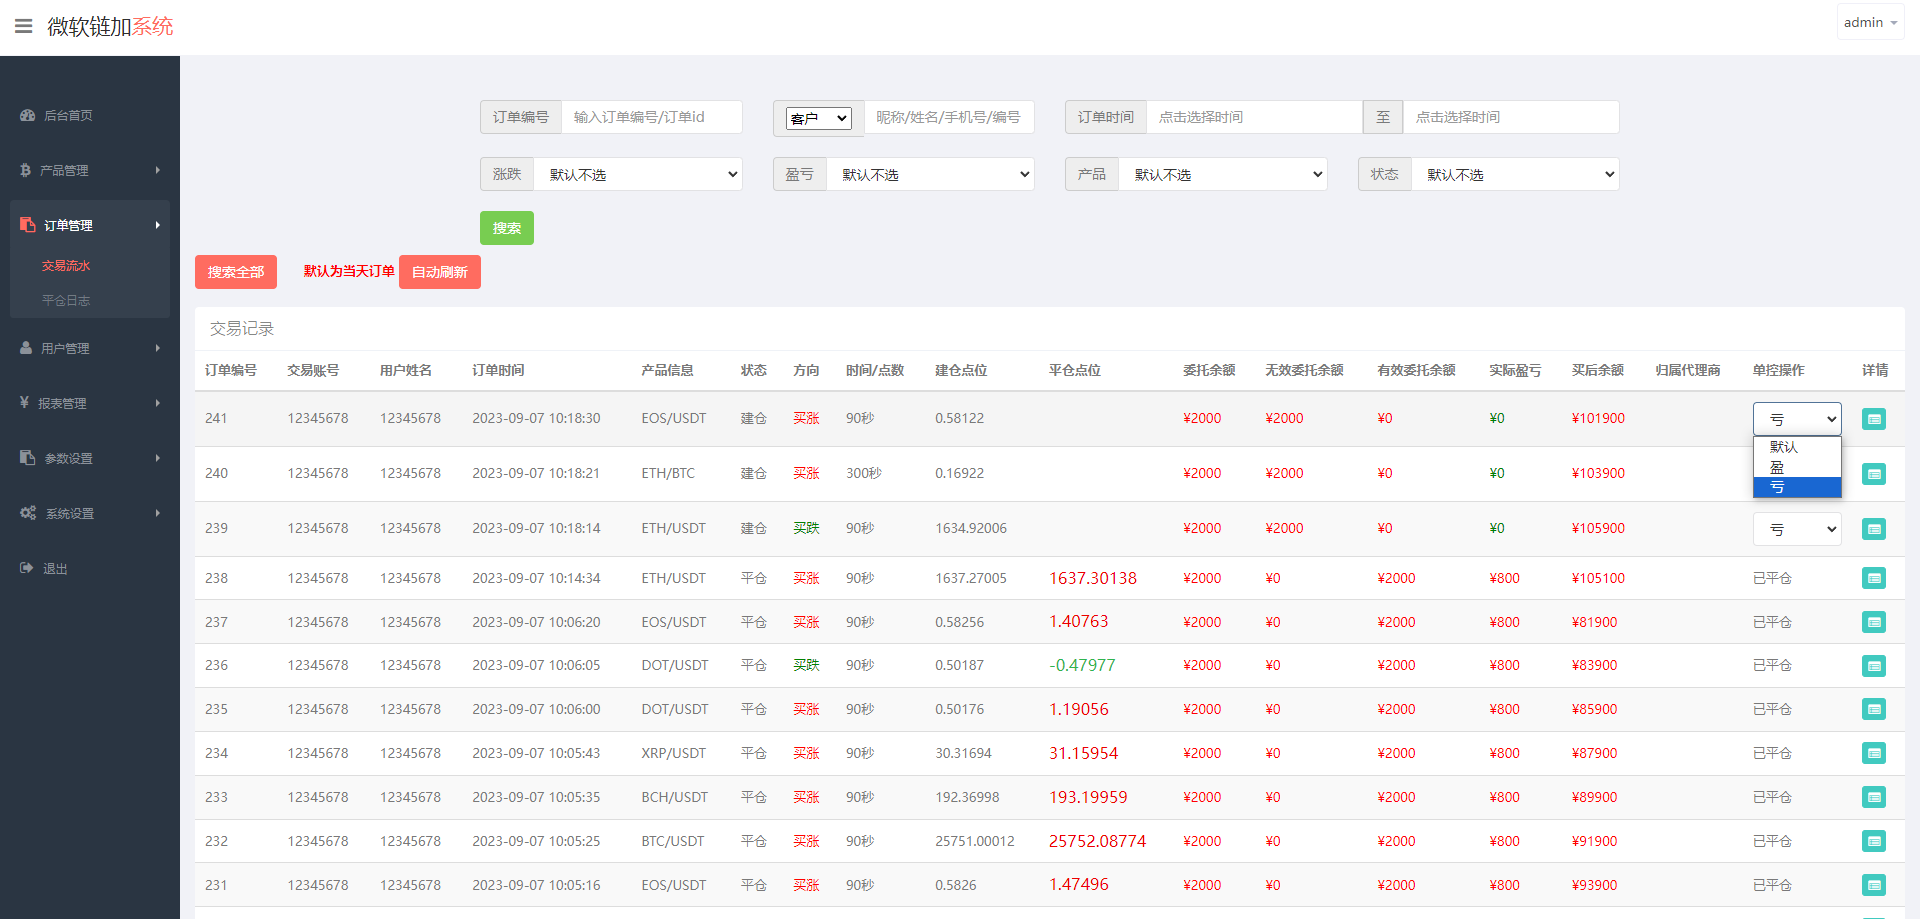This screenshot has height=919, width=1920.
Task: Click the green 搜索 button
Action: 506,227
